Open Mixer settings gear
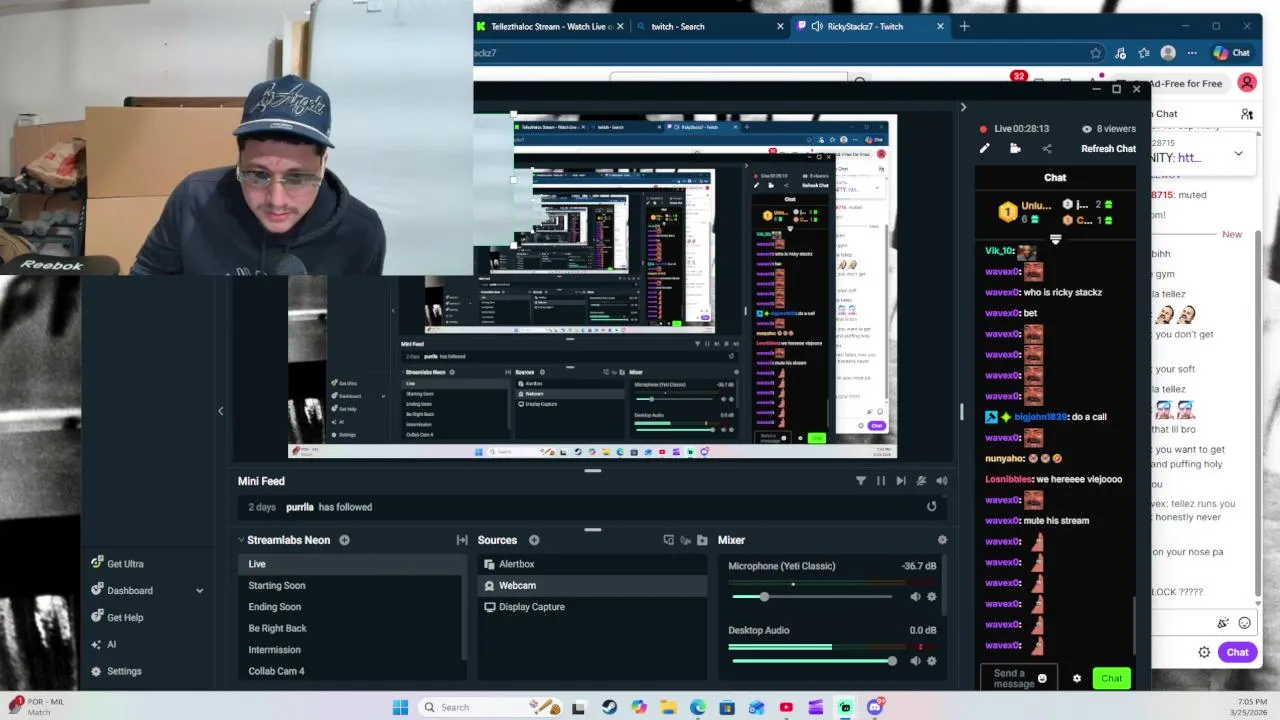Viewport: 1280px width, 720px height. click(x=942, y=540)
